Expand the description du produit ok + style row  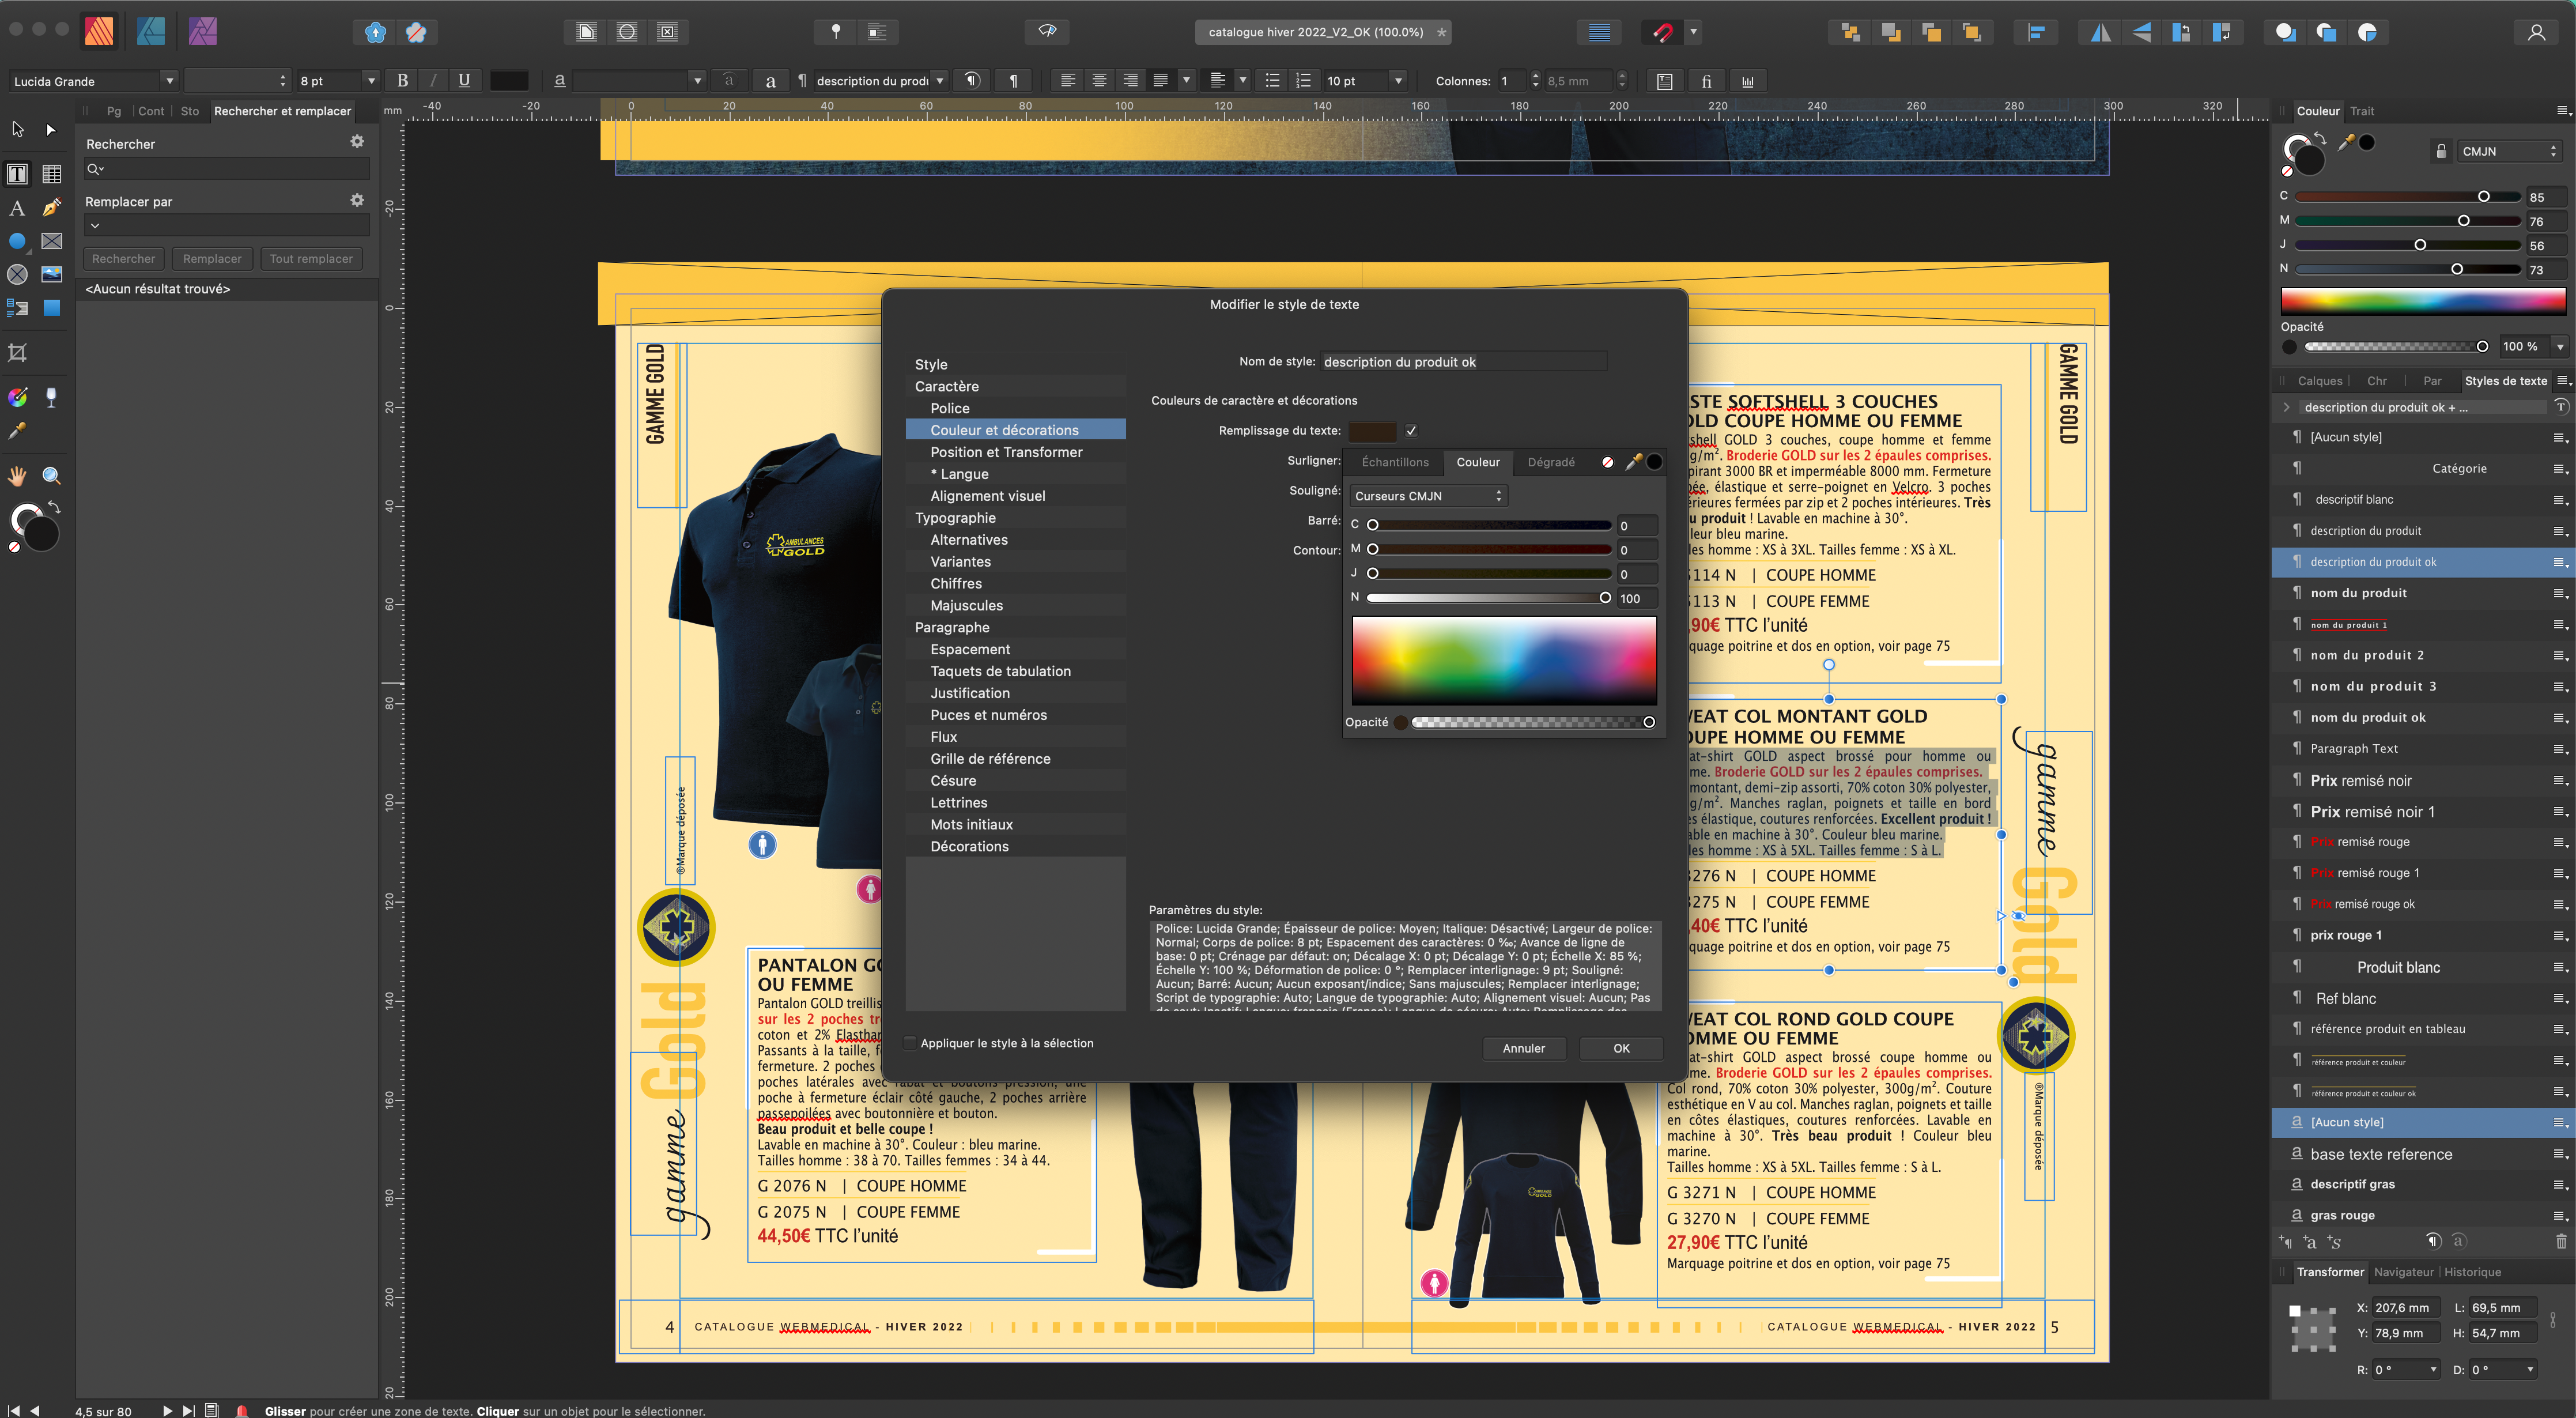[x=2287, y=407]
